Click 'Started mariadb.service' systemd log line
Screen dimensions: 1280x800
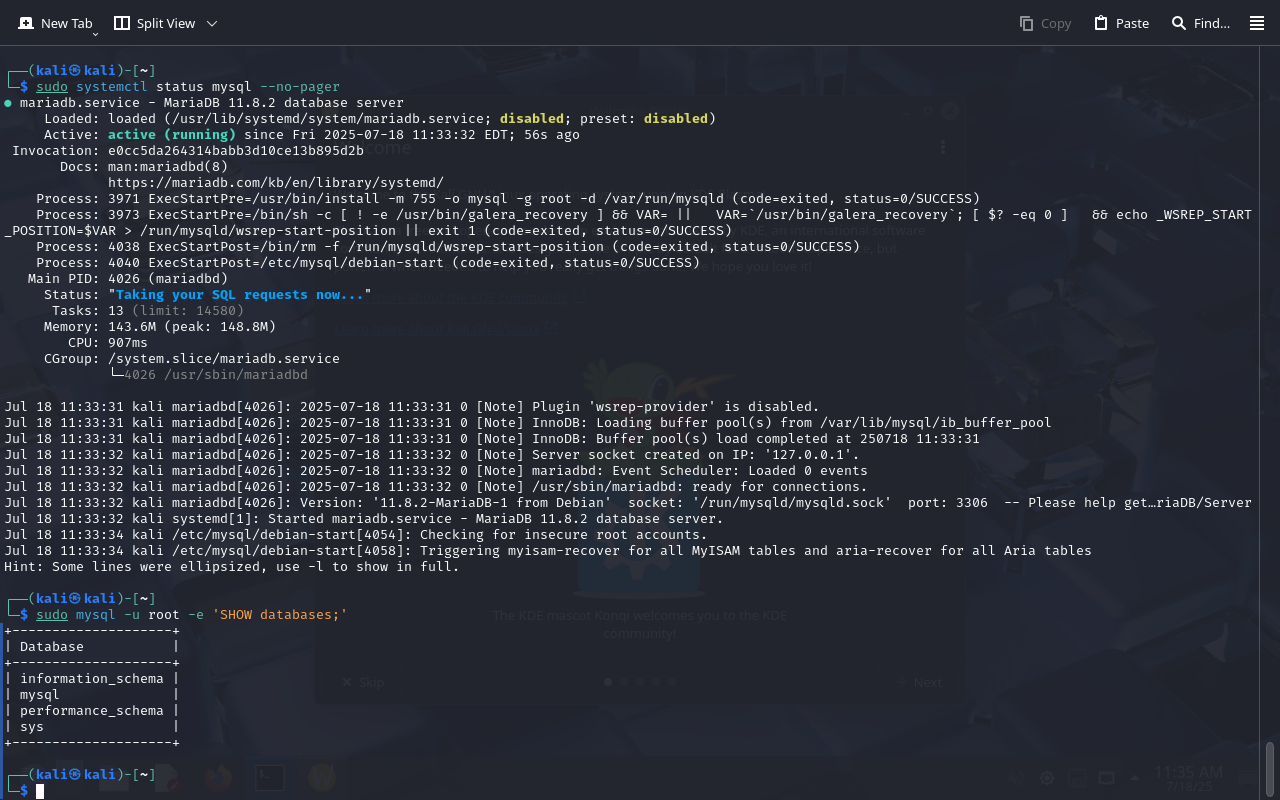click(x=364, y=519)
